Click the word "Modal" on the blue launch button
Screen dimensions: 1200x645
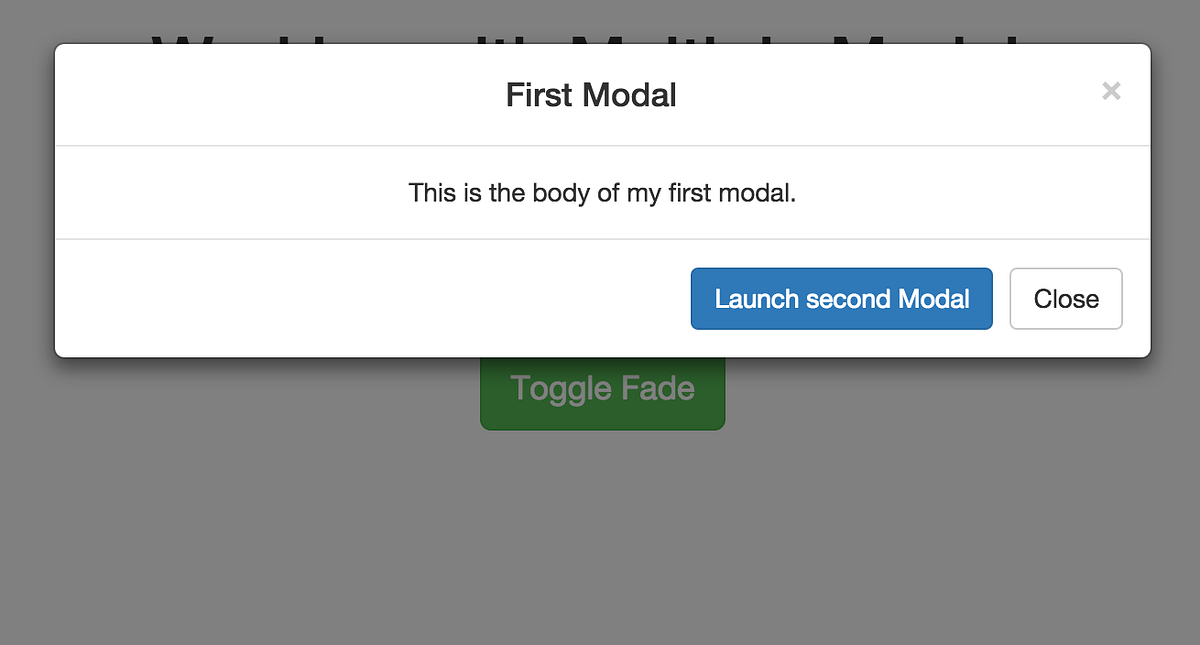[934, 299]
